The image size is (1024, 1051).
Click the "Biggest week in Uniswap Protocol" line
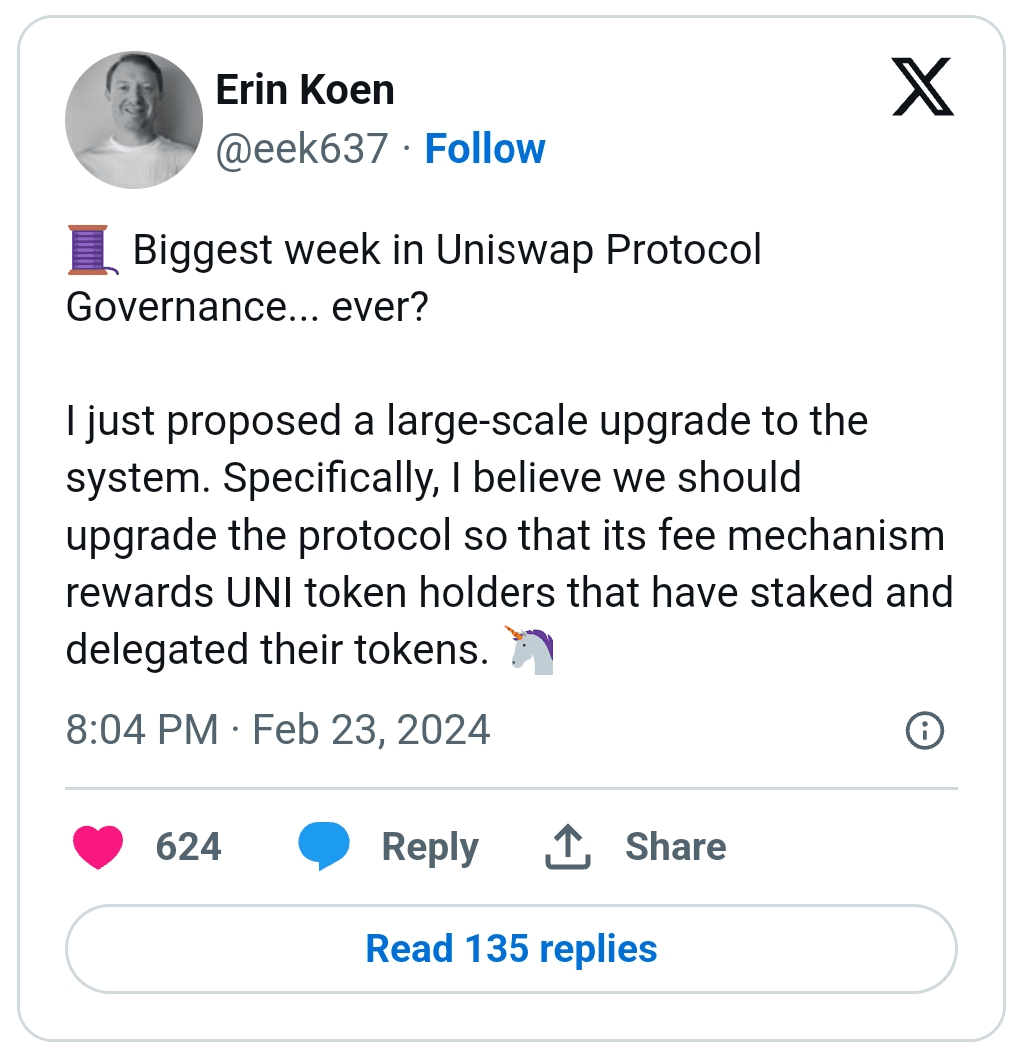(447, 250)
